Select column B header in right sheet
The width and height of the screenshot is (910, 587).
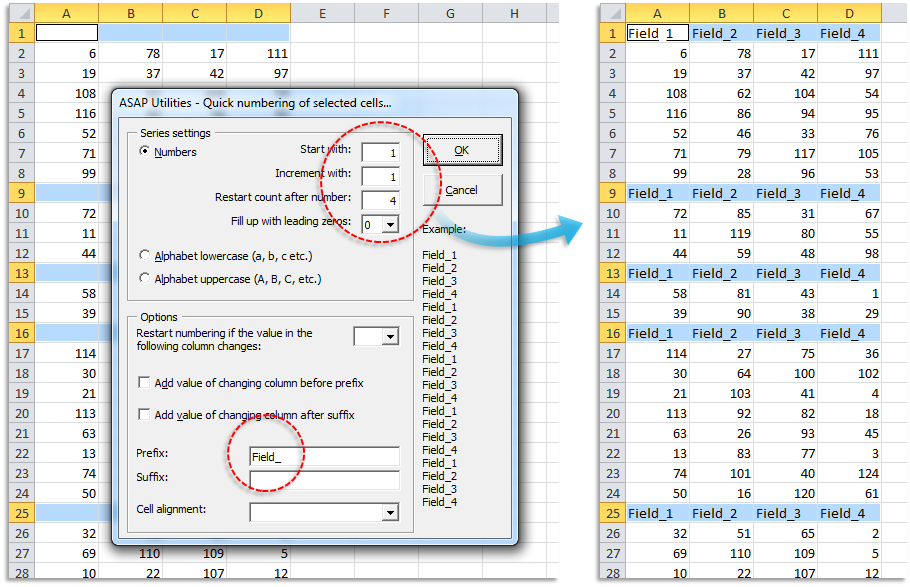click(721, 13)
